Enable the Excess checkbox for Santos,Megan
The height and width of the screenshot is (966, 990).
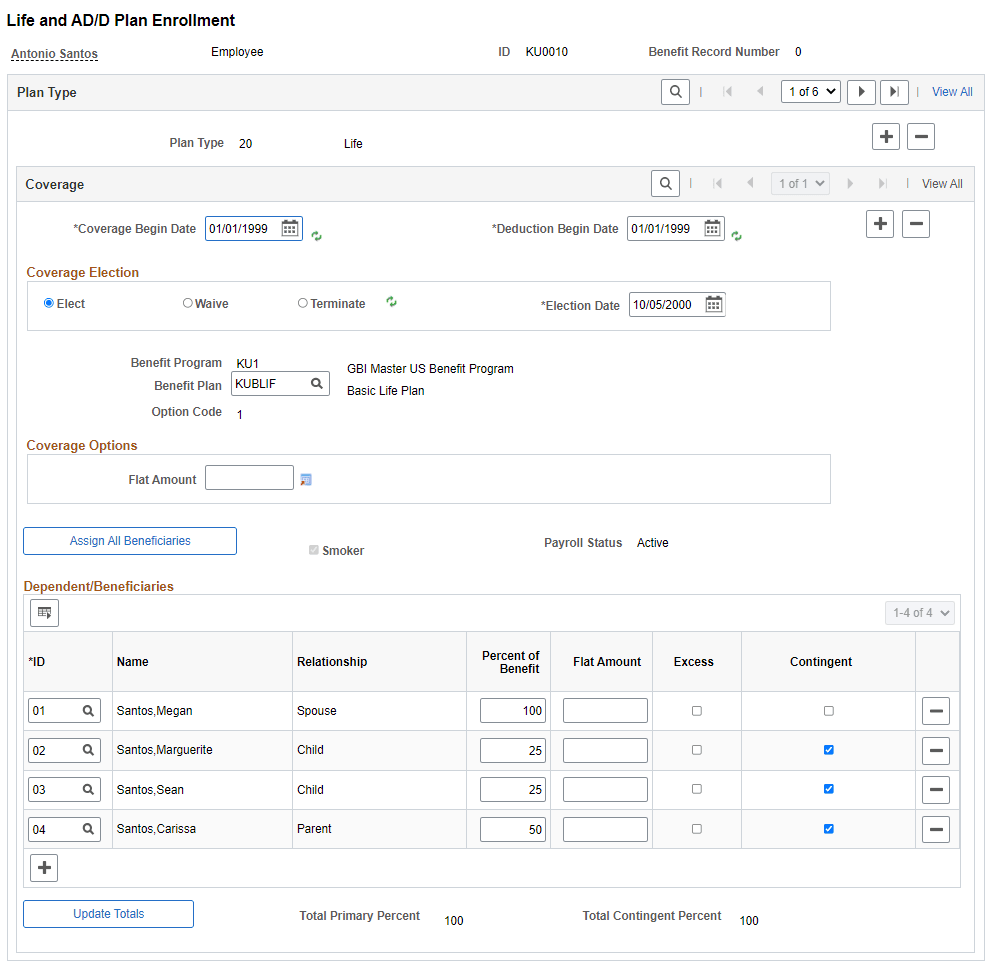pos(696,710)
